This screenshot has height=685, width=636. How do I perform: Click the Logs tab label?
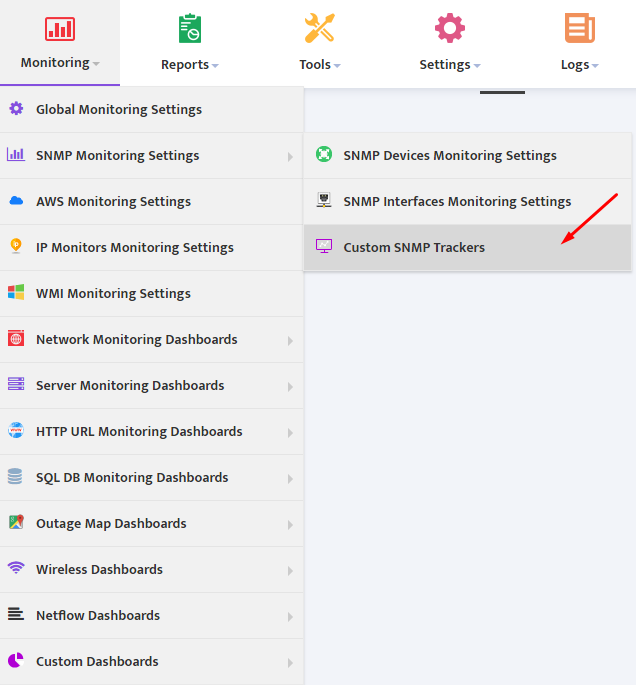pyautogui.click(x=575, y=65)
